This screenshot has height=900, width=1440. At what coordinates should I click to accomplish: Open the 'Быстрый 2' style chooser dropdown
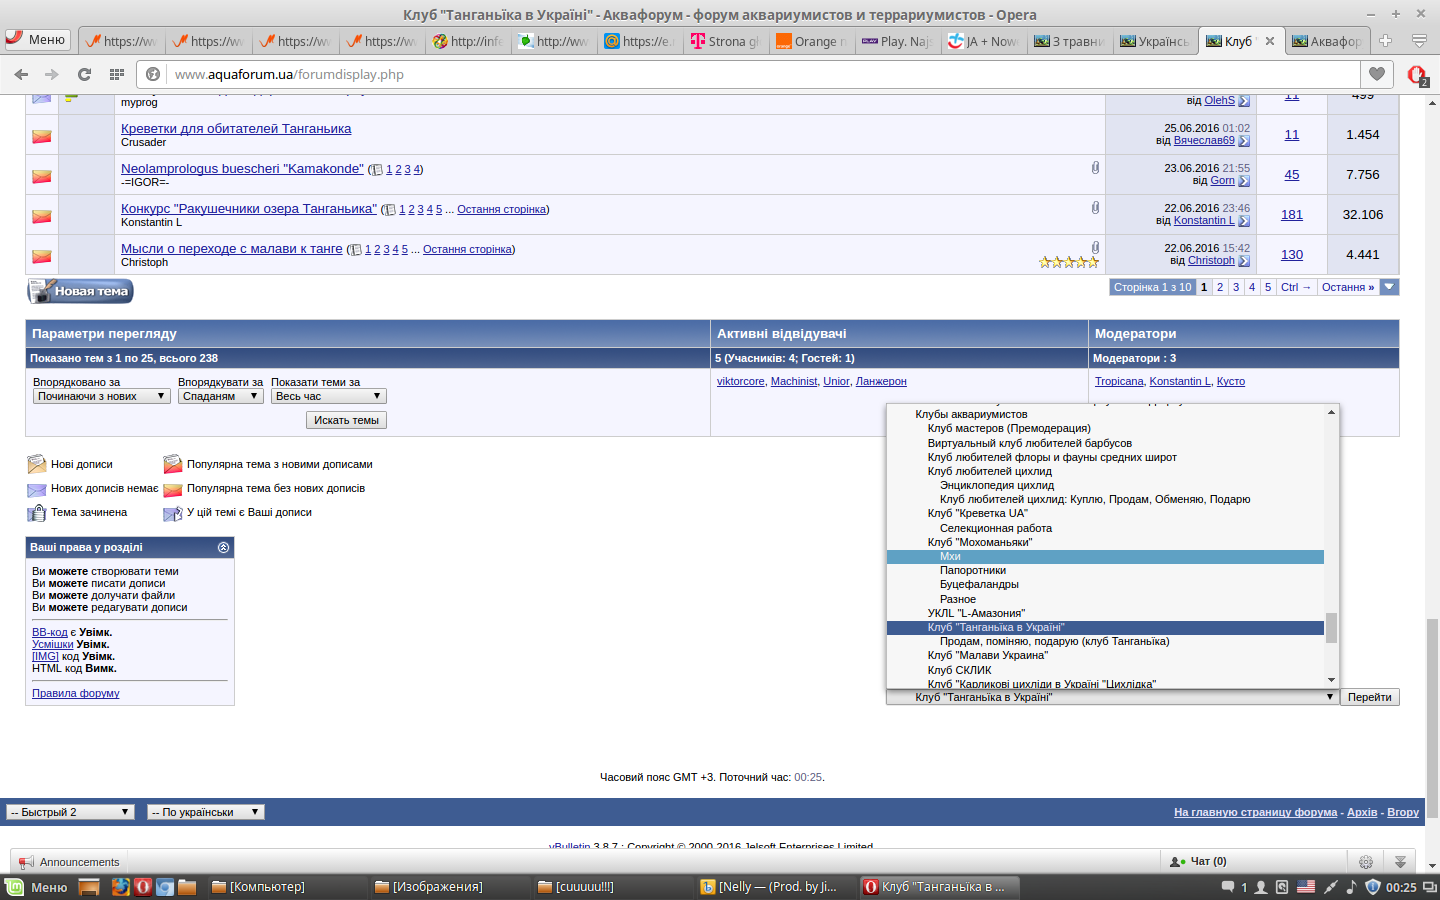click(x=70, y=812)
